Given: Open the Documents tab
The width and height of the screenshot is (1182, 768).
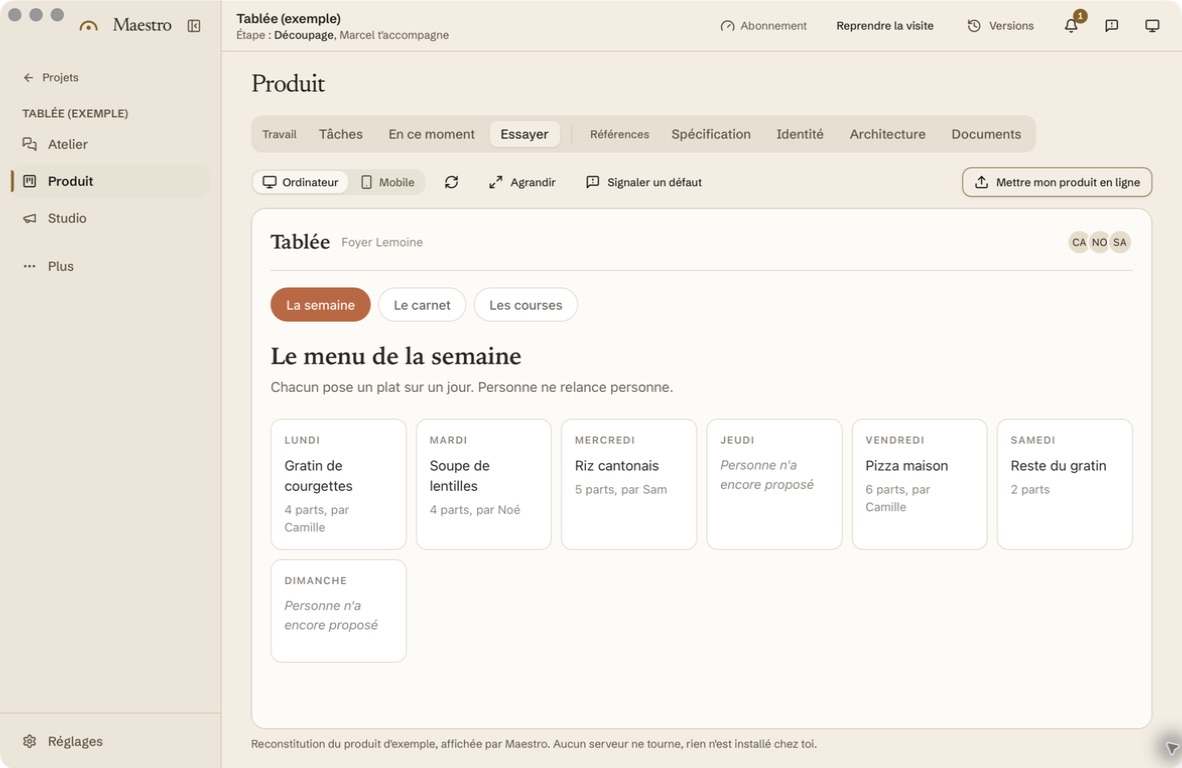Looking at the screenshot, I should (986, 134).
